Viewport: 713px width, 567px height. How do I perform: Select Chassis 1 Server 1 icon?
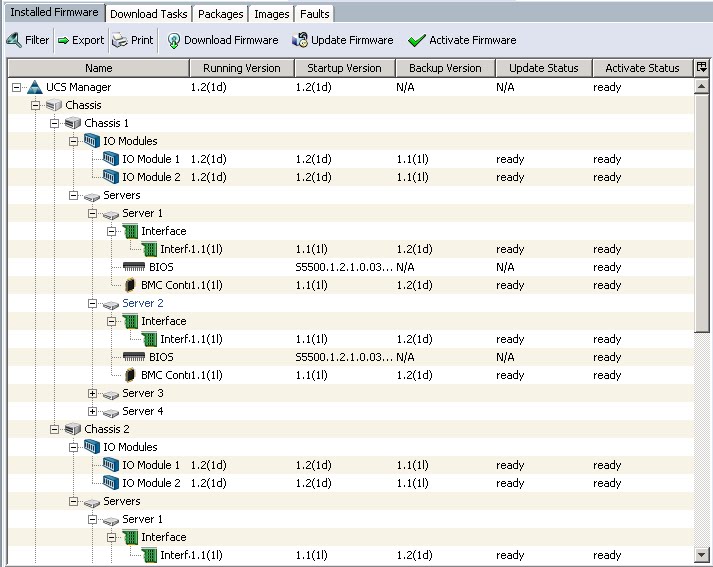click(111, 215)
